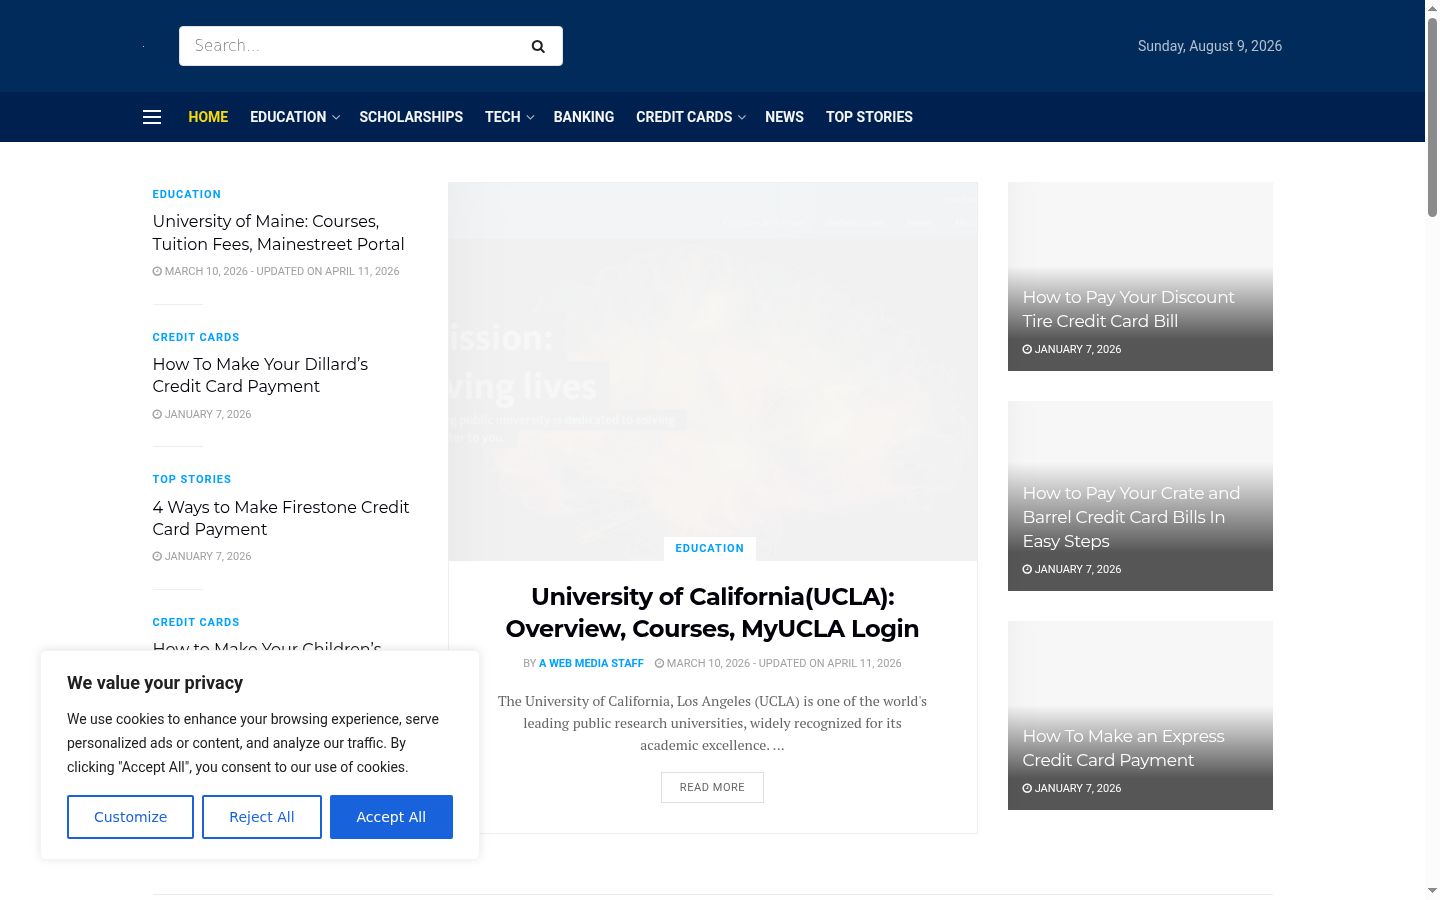
Task: Click the UCLA featured article image
Action: tap(713, 371)
